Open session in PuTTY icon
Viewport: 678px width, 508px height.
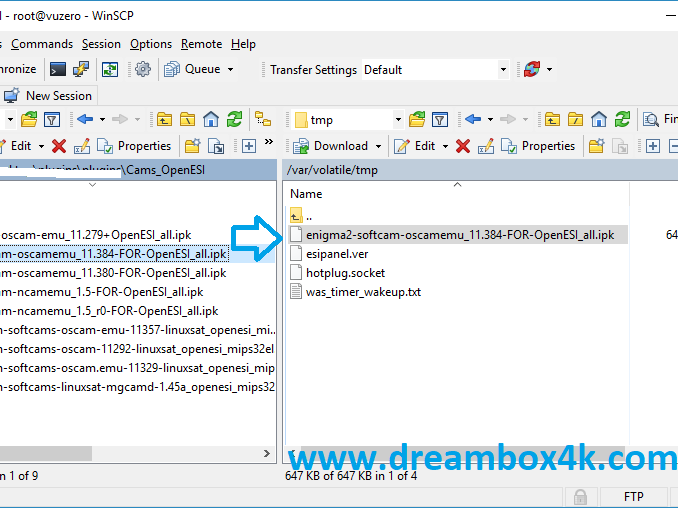click(x=81, y=69)
